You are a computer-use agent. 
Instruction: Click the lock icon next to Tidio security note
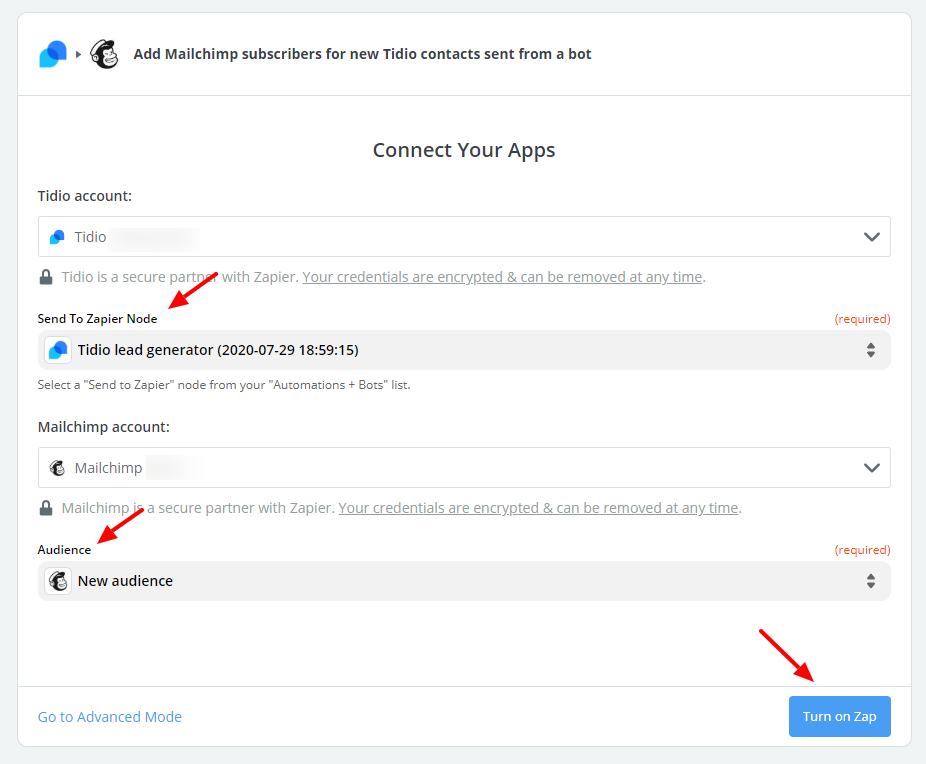[46, 277]
